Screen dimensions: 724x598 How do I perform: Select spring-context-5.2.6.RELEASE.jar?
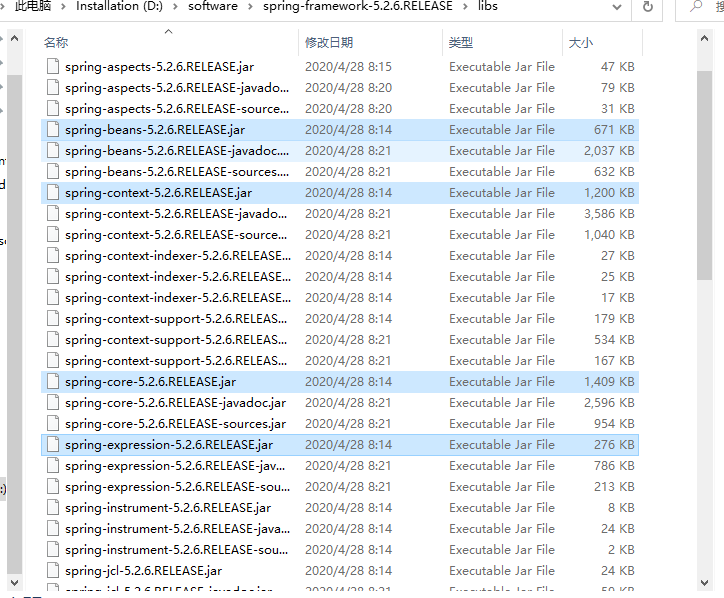tap(340, 193)
